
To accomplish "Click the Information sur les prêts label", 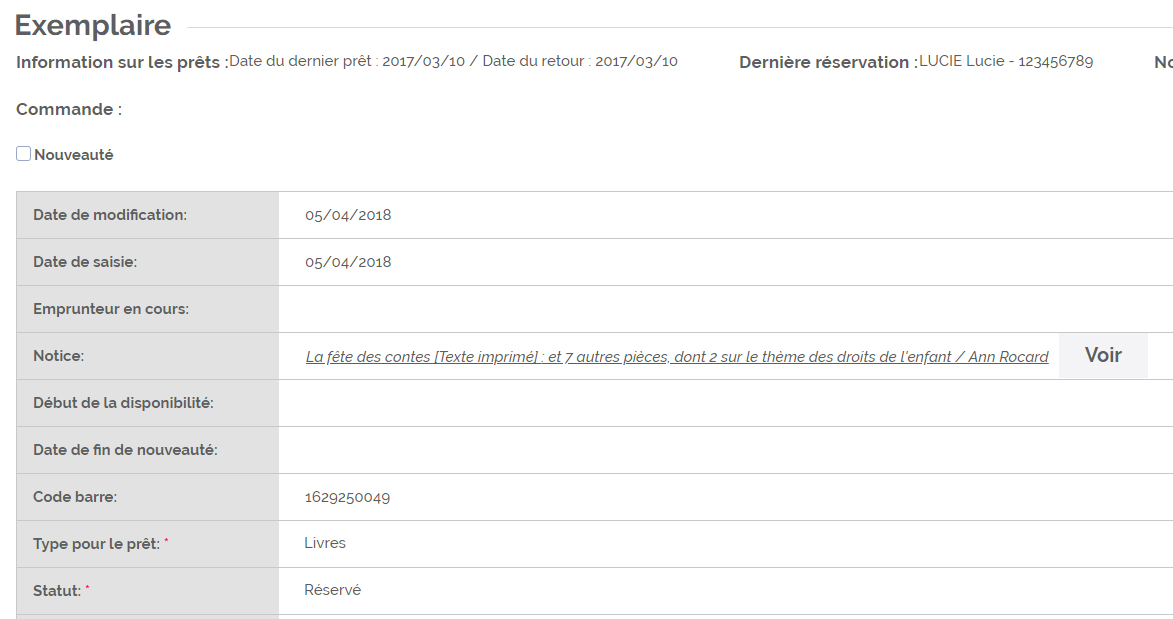I will pos(122,62).
